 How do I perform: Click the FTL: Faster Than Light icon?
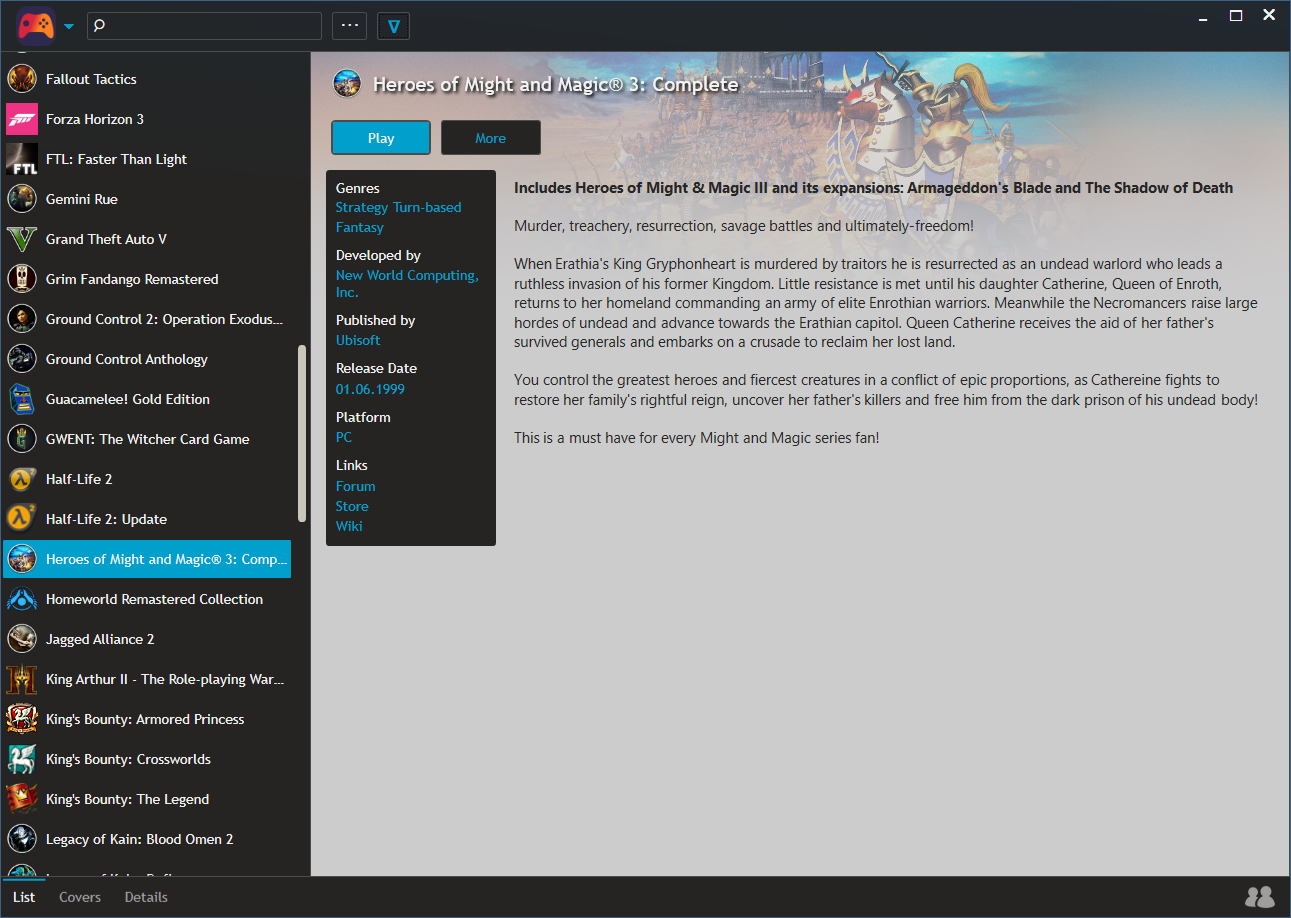coord(22,159)
